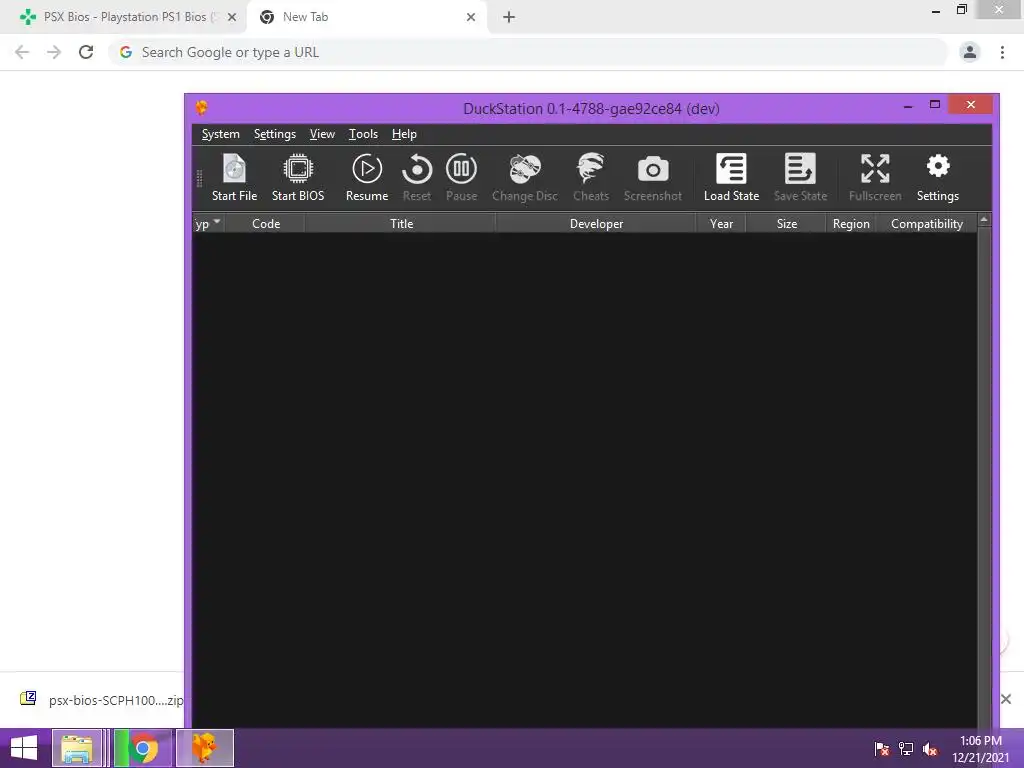This screenshot has height=768, width=1024.
Task: Click the DuckStation toolbar drag handle
Action: pyautogui.click(x=199, y=178)
